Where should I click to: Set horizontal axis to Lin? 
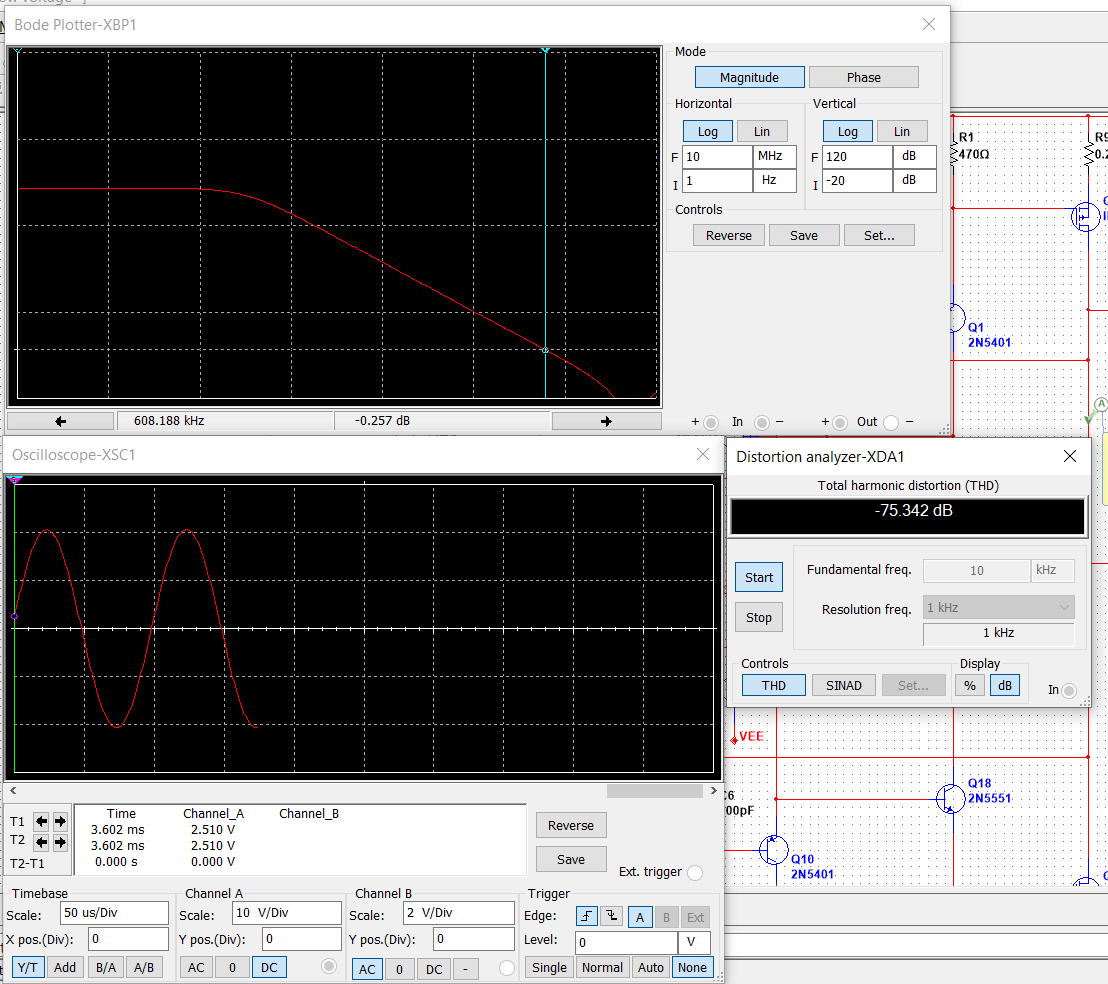762,131
